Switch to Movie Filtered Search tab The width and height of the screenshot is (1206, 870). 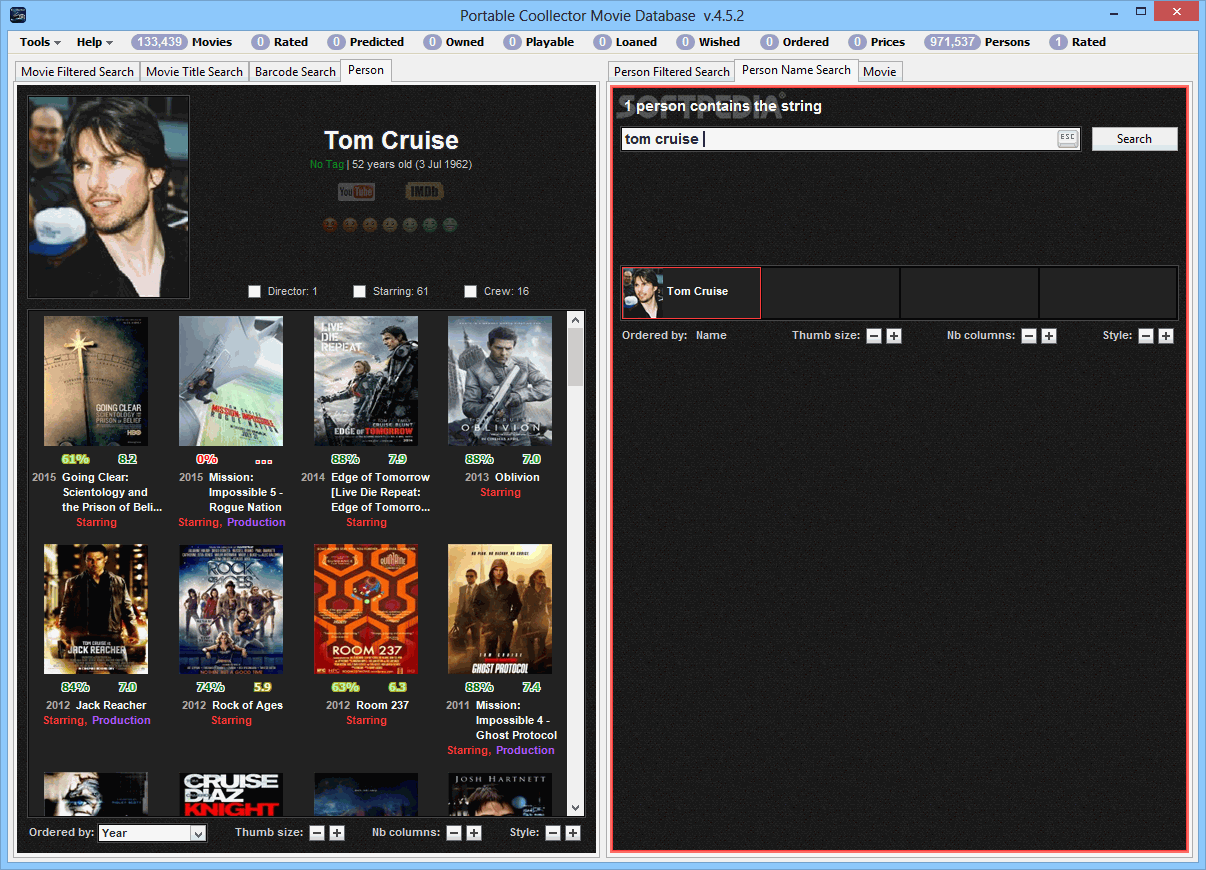click(77, 72)
